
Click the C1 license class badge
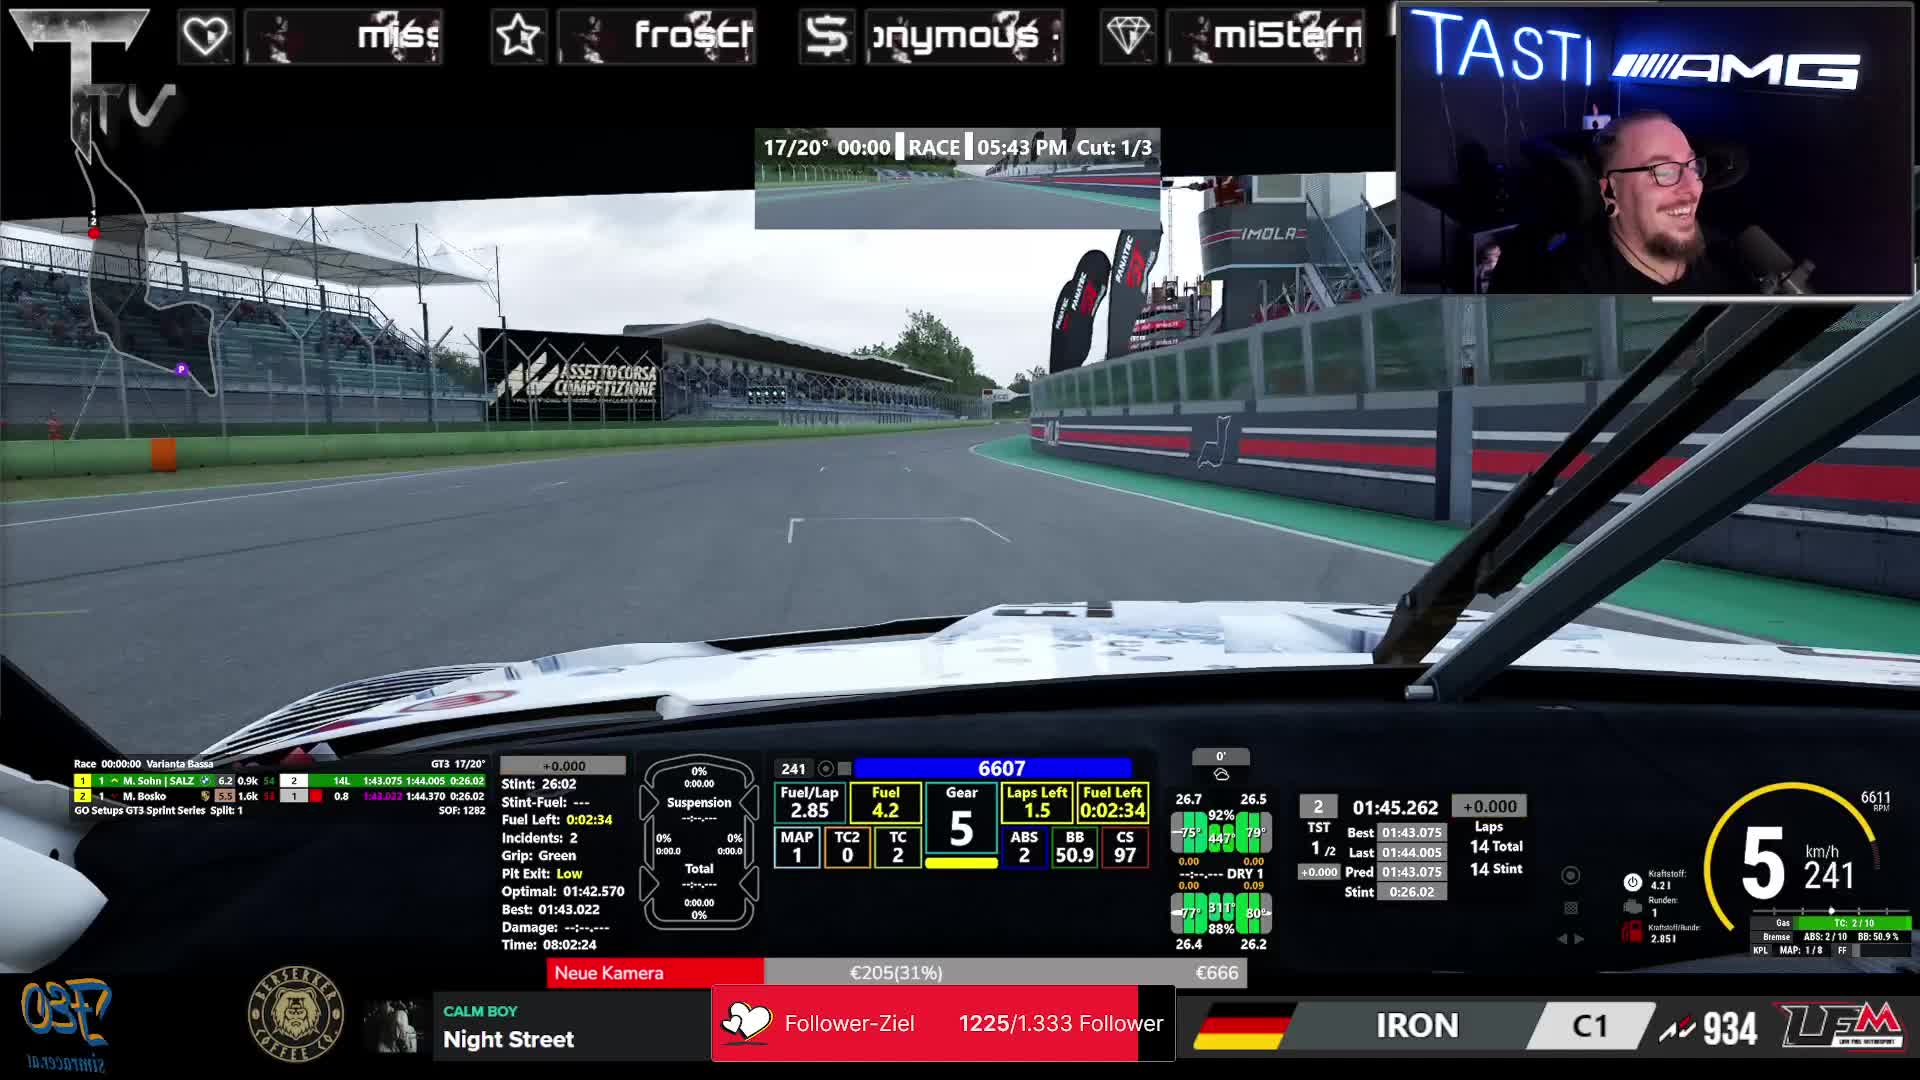pyautogui.click(x=1589, y=1026)
